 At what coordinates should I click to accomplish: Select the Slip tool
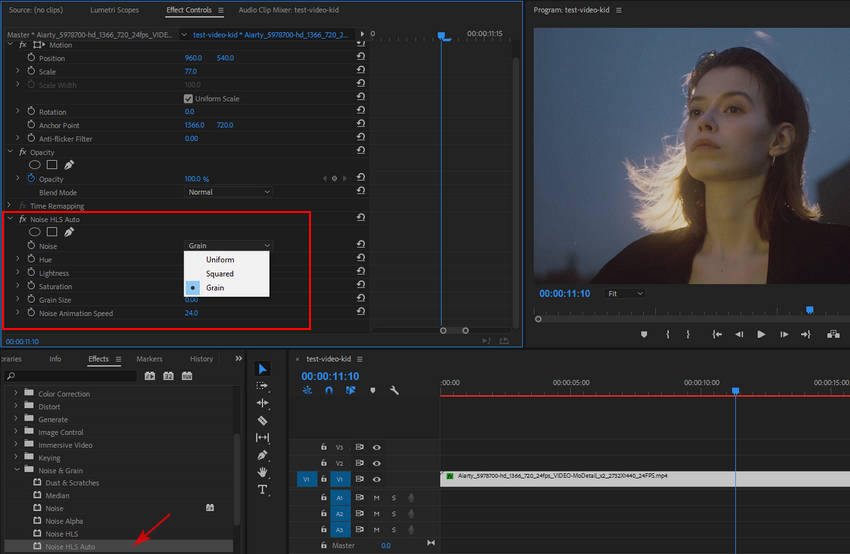point(262,437)
